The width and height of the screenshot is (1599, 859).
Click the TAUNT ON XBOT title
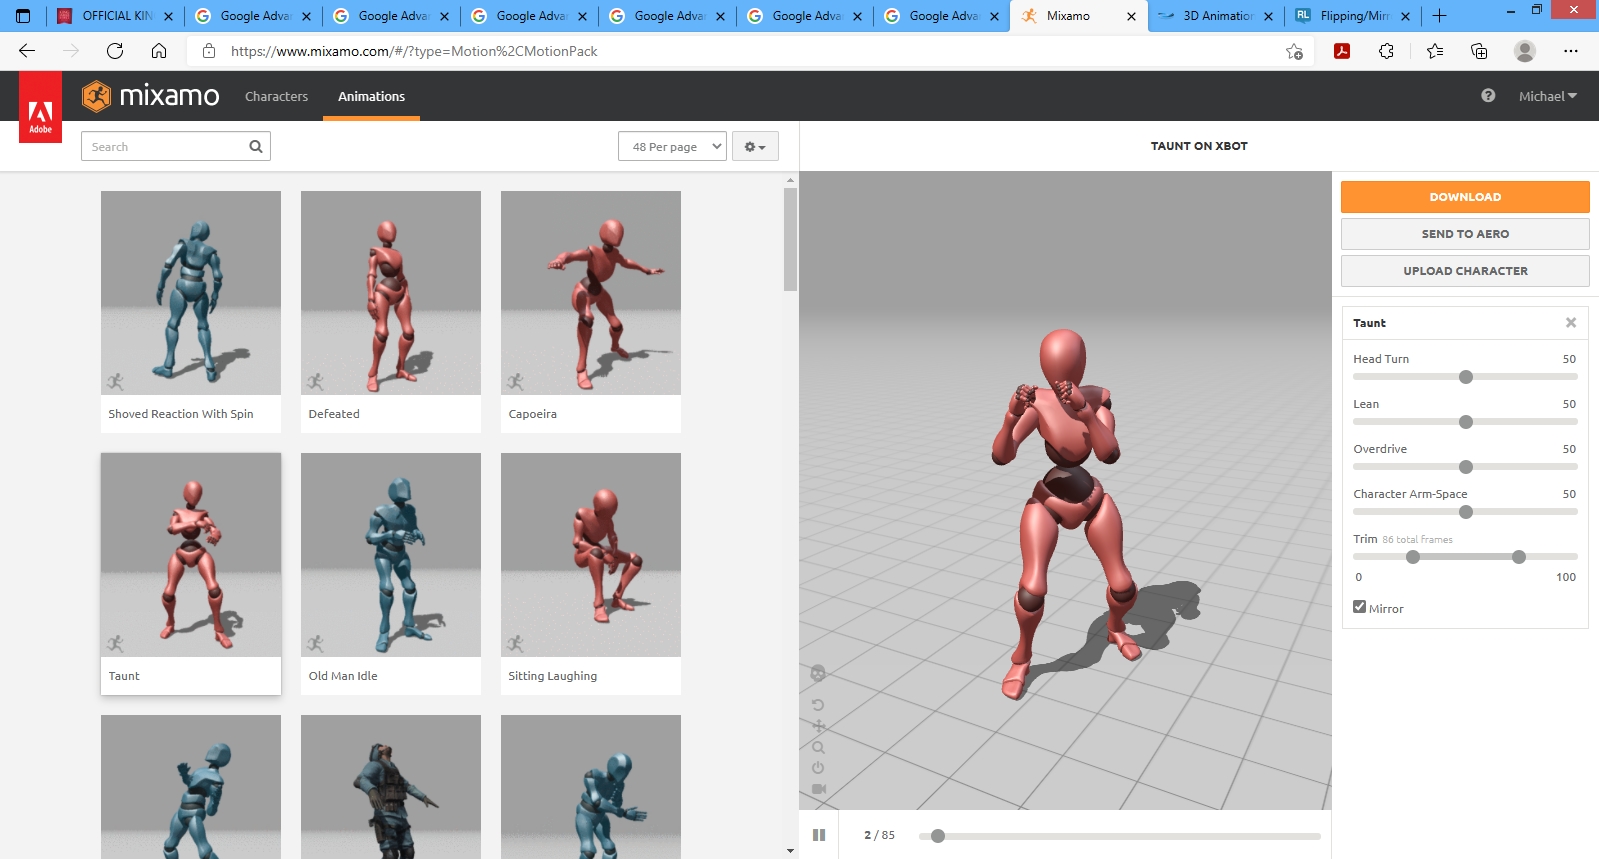[1199, 146]
